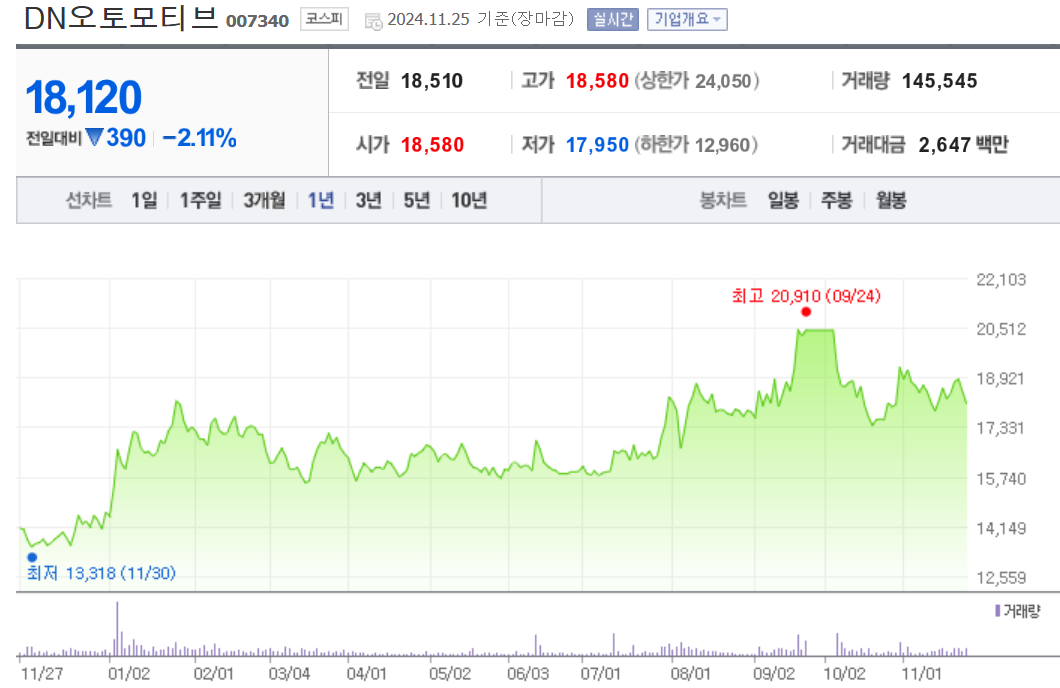Click the 시가 value 18,580
This screenshot has height=688, width=1060.
[433, 145]
